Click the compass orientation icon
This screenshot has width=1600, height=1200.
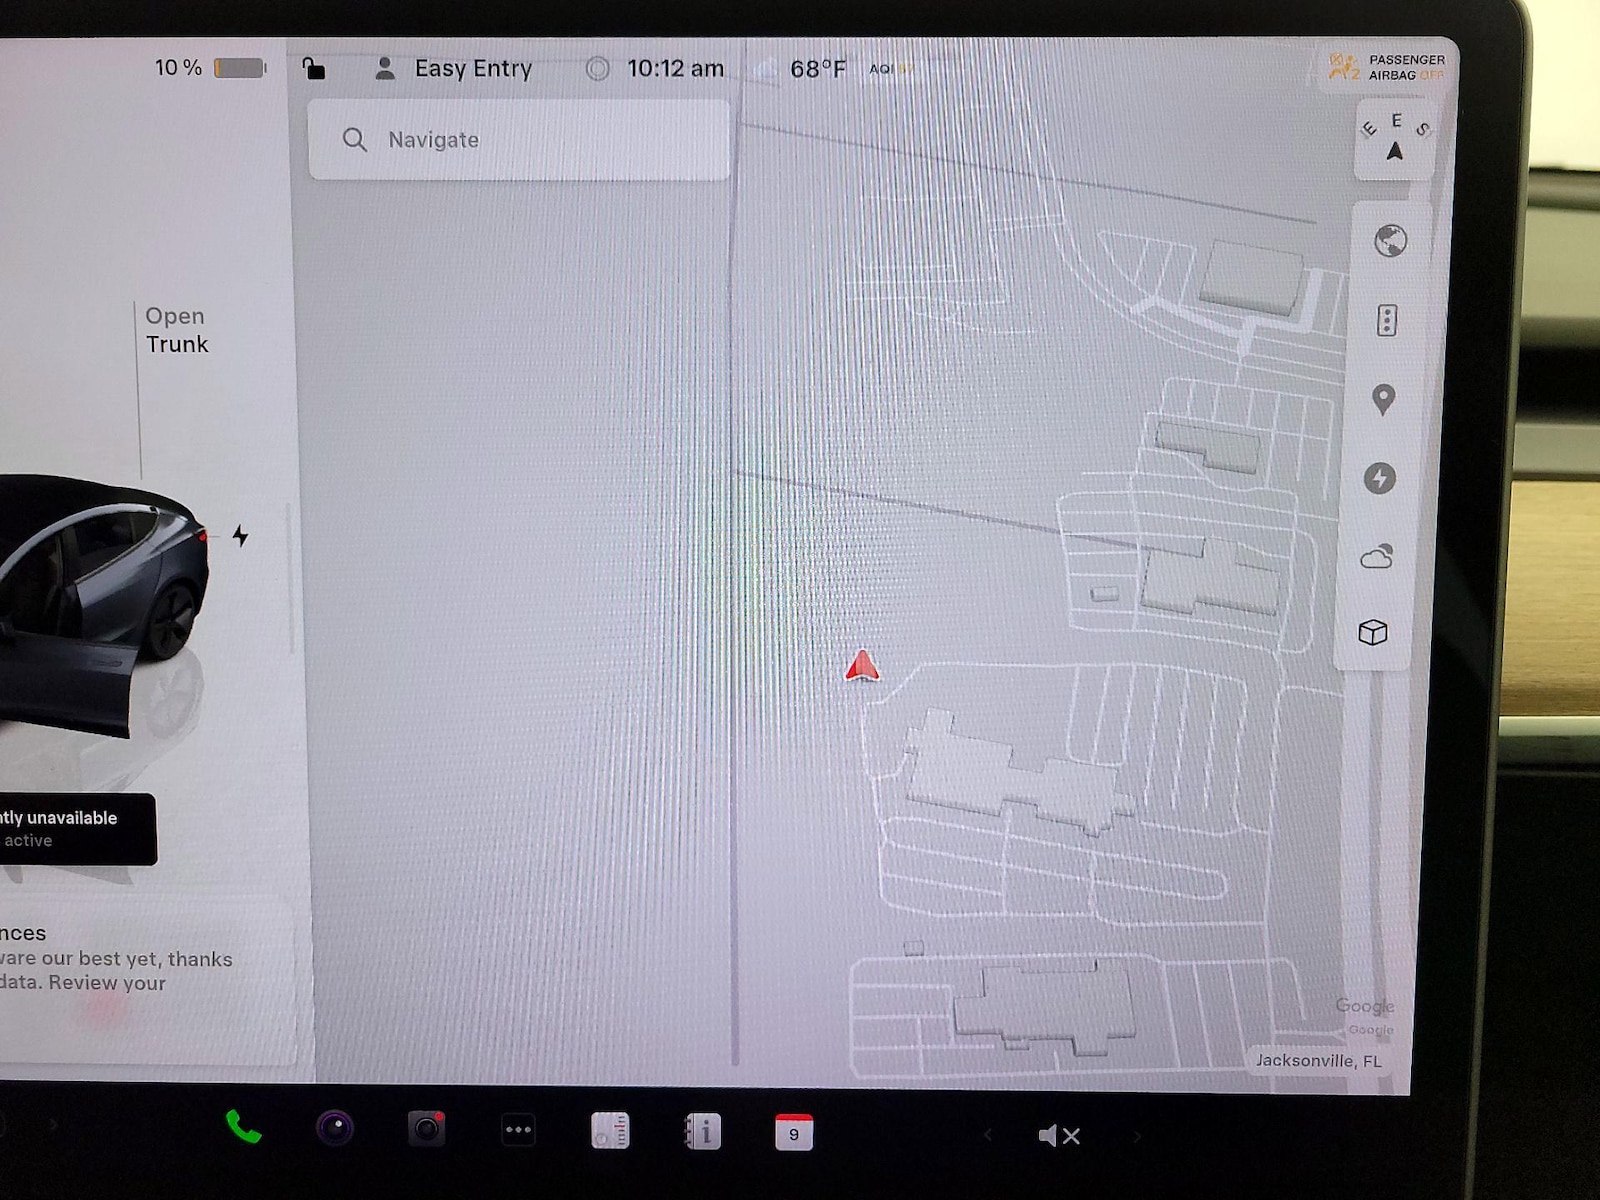[1395, 140]
